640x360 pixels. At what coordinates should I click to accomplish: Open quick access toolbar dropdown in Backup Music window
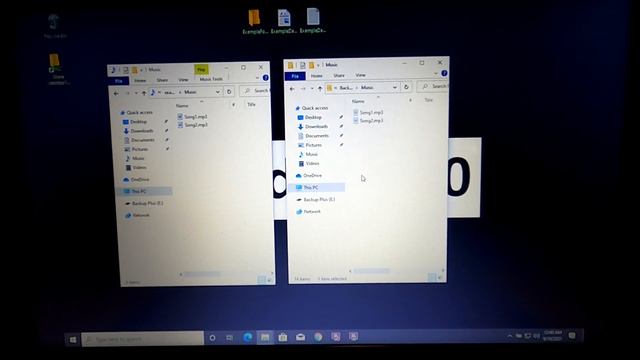point(318,65)
